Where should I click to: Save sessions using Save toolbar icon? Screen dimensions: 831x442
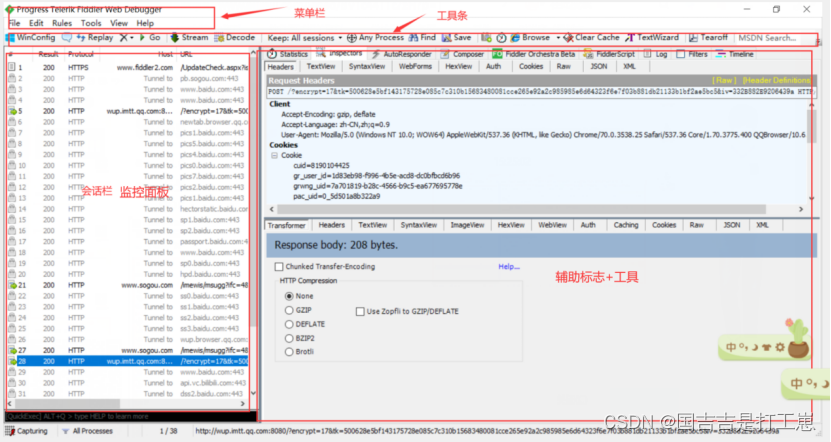pos(456,38)
